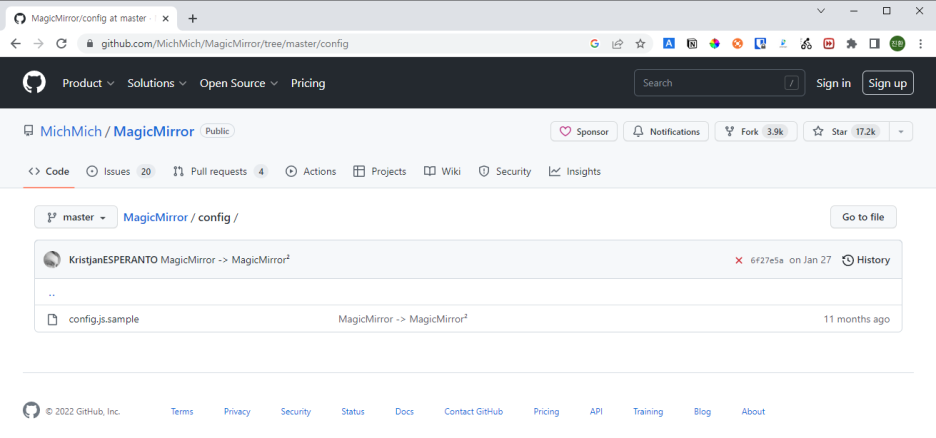Viewport: 936px width, 438px height.
Task: Click the footer GitHub logo
Action: click(31, 411)
